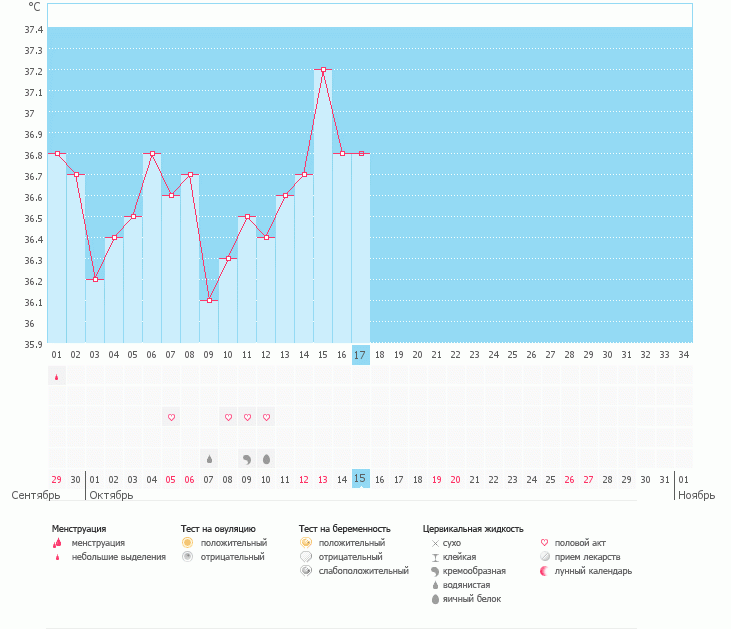Click the sticky cervical fluid legend icon

click(x=435, y=557)
